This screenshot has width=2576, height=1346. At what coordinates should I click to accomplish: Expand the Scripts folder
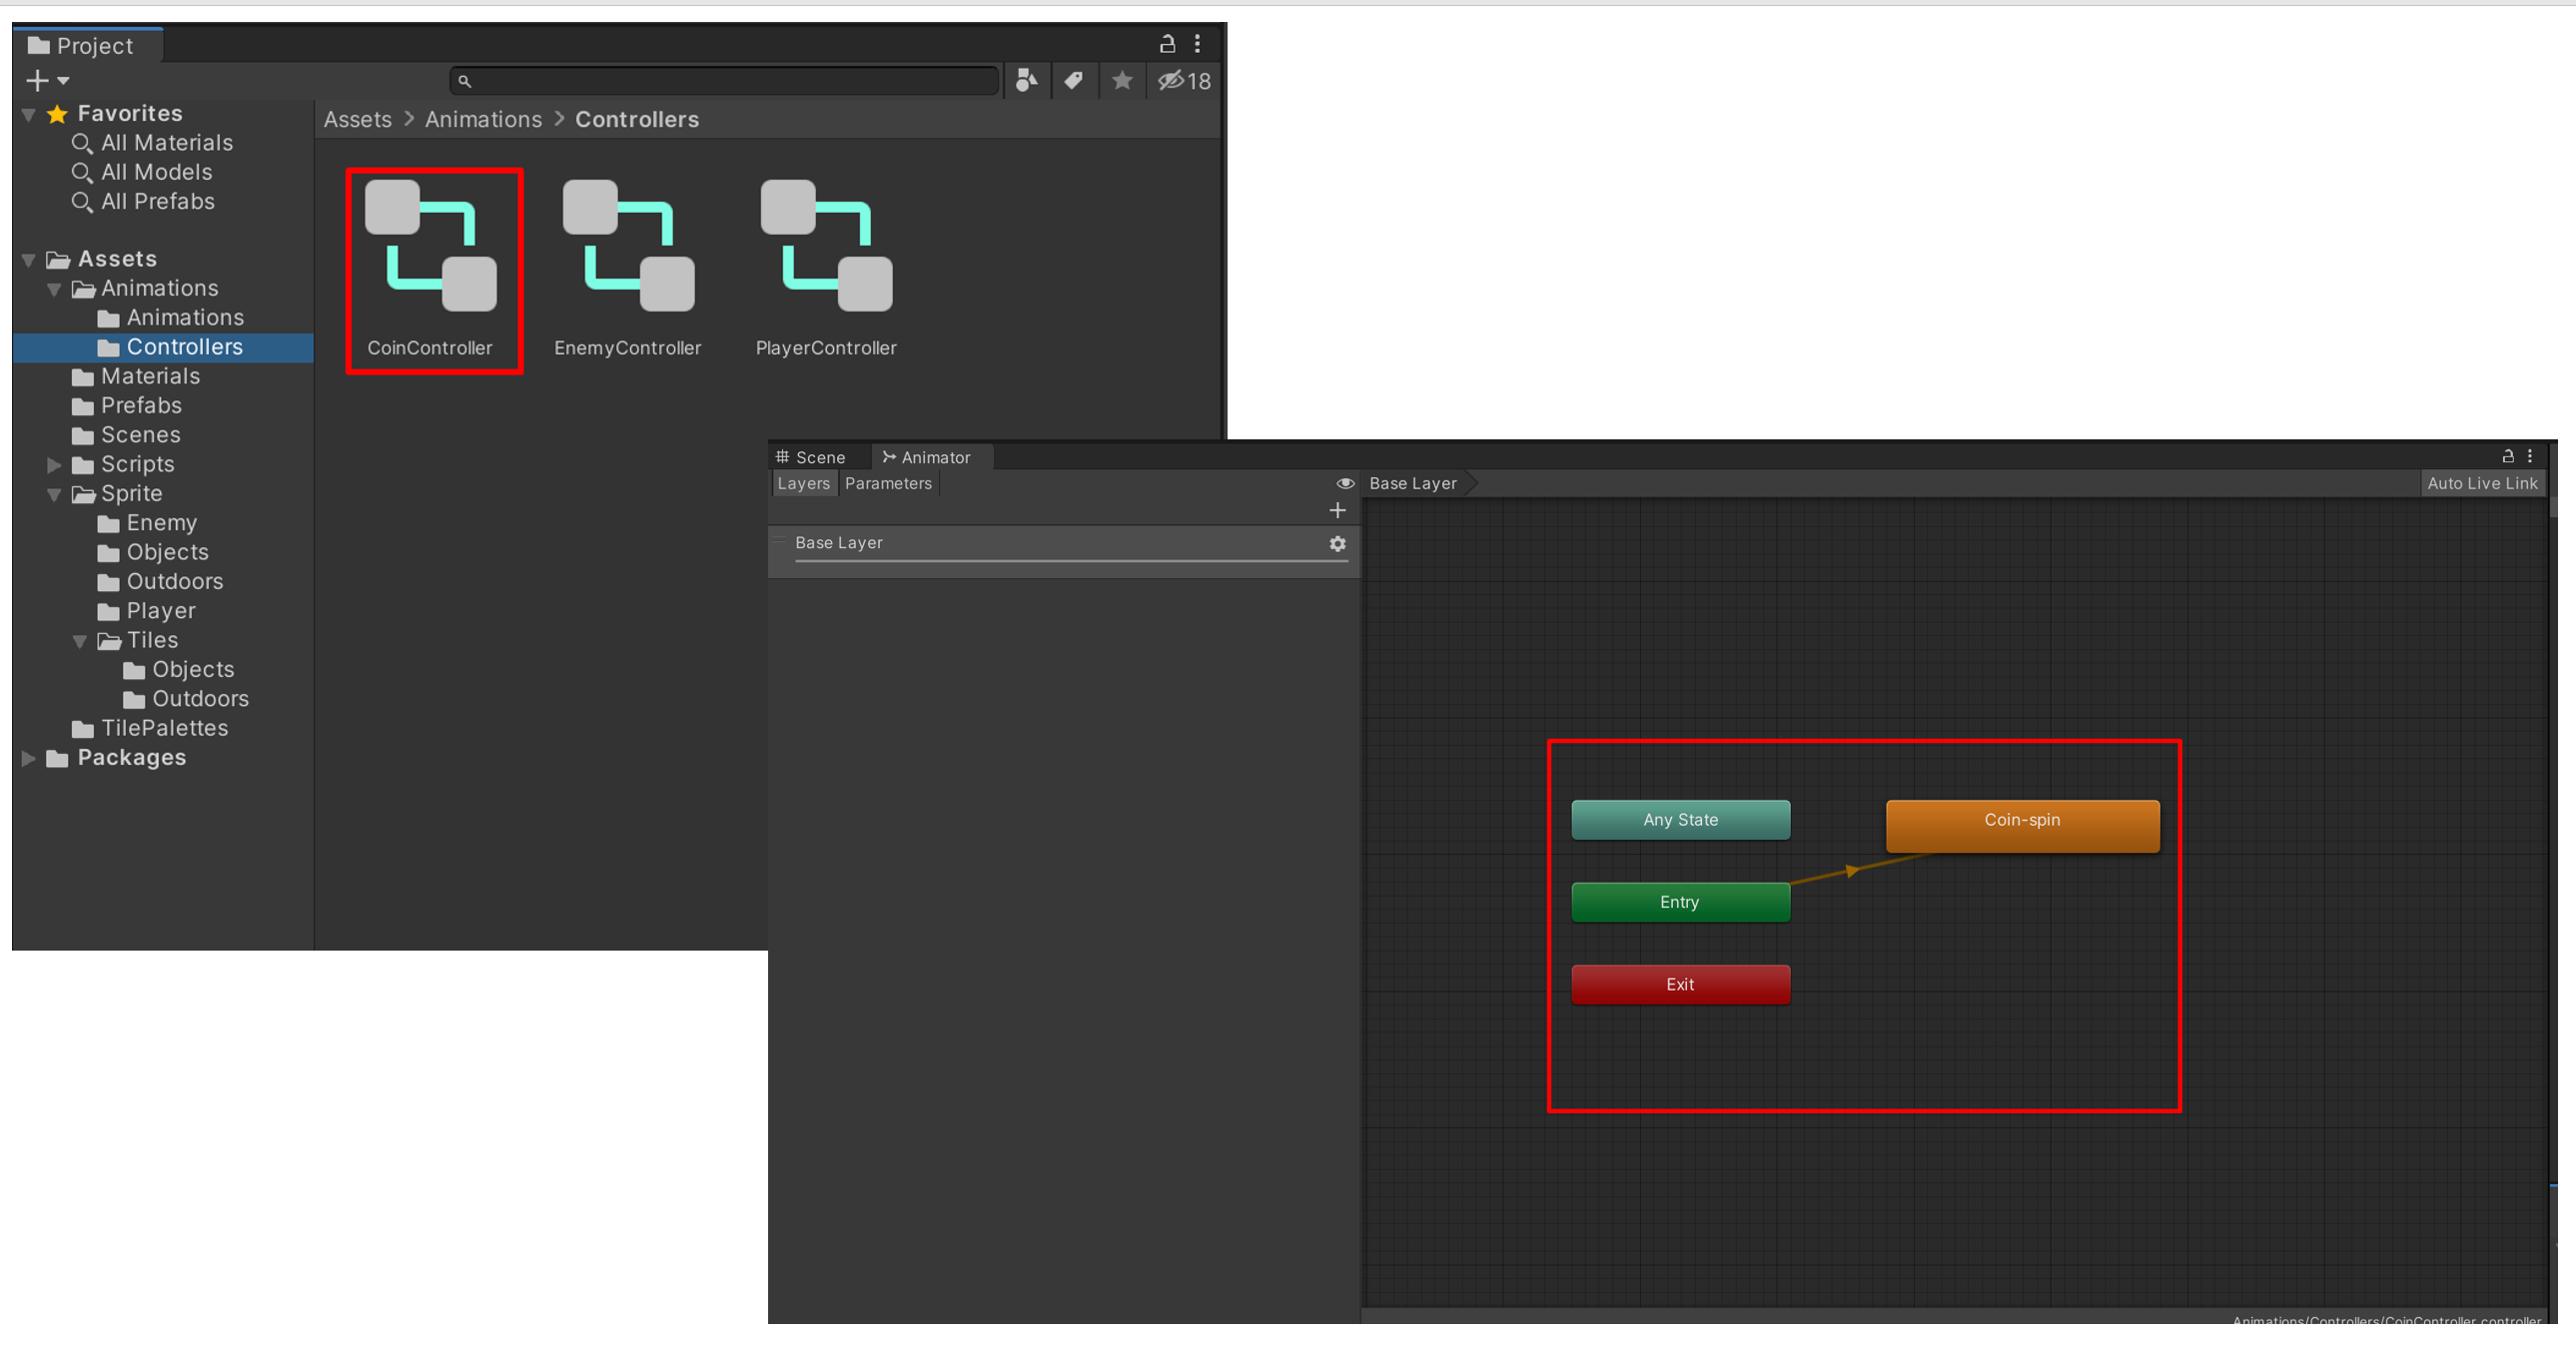[x=54, y=465]
